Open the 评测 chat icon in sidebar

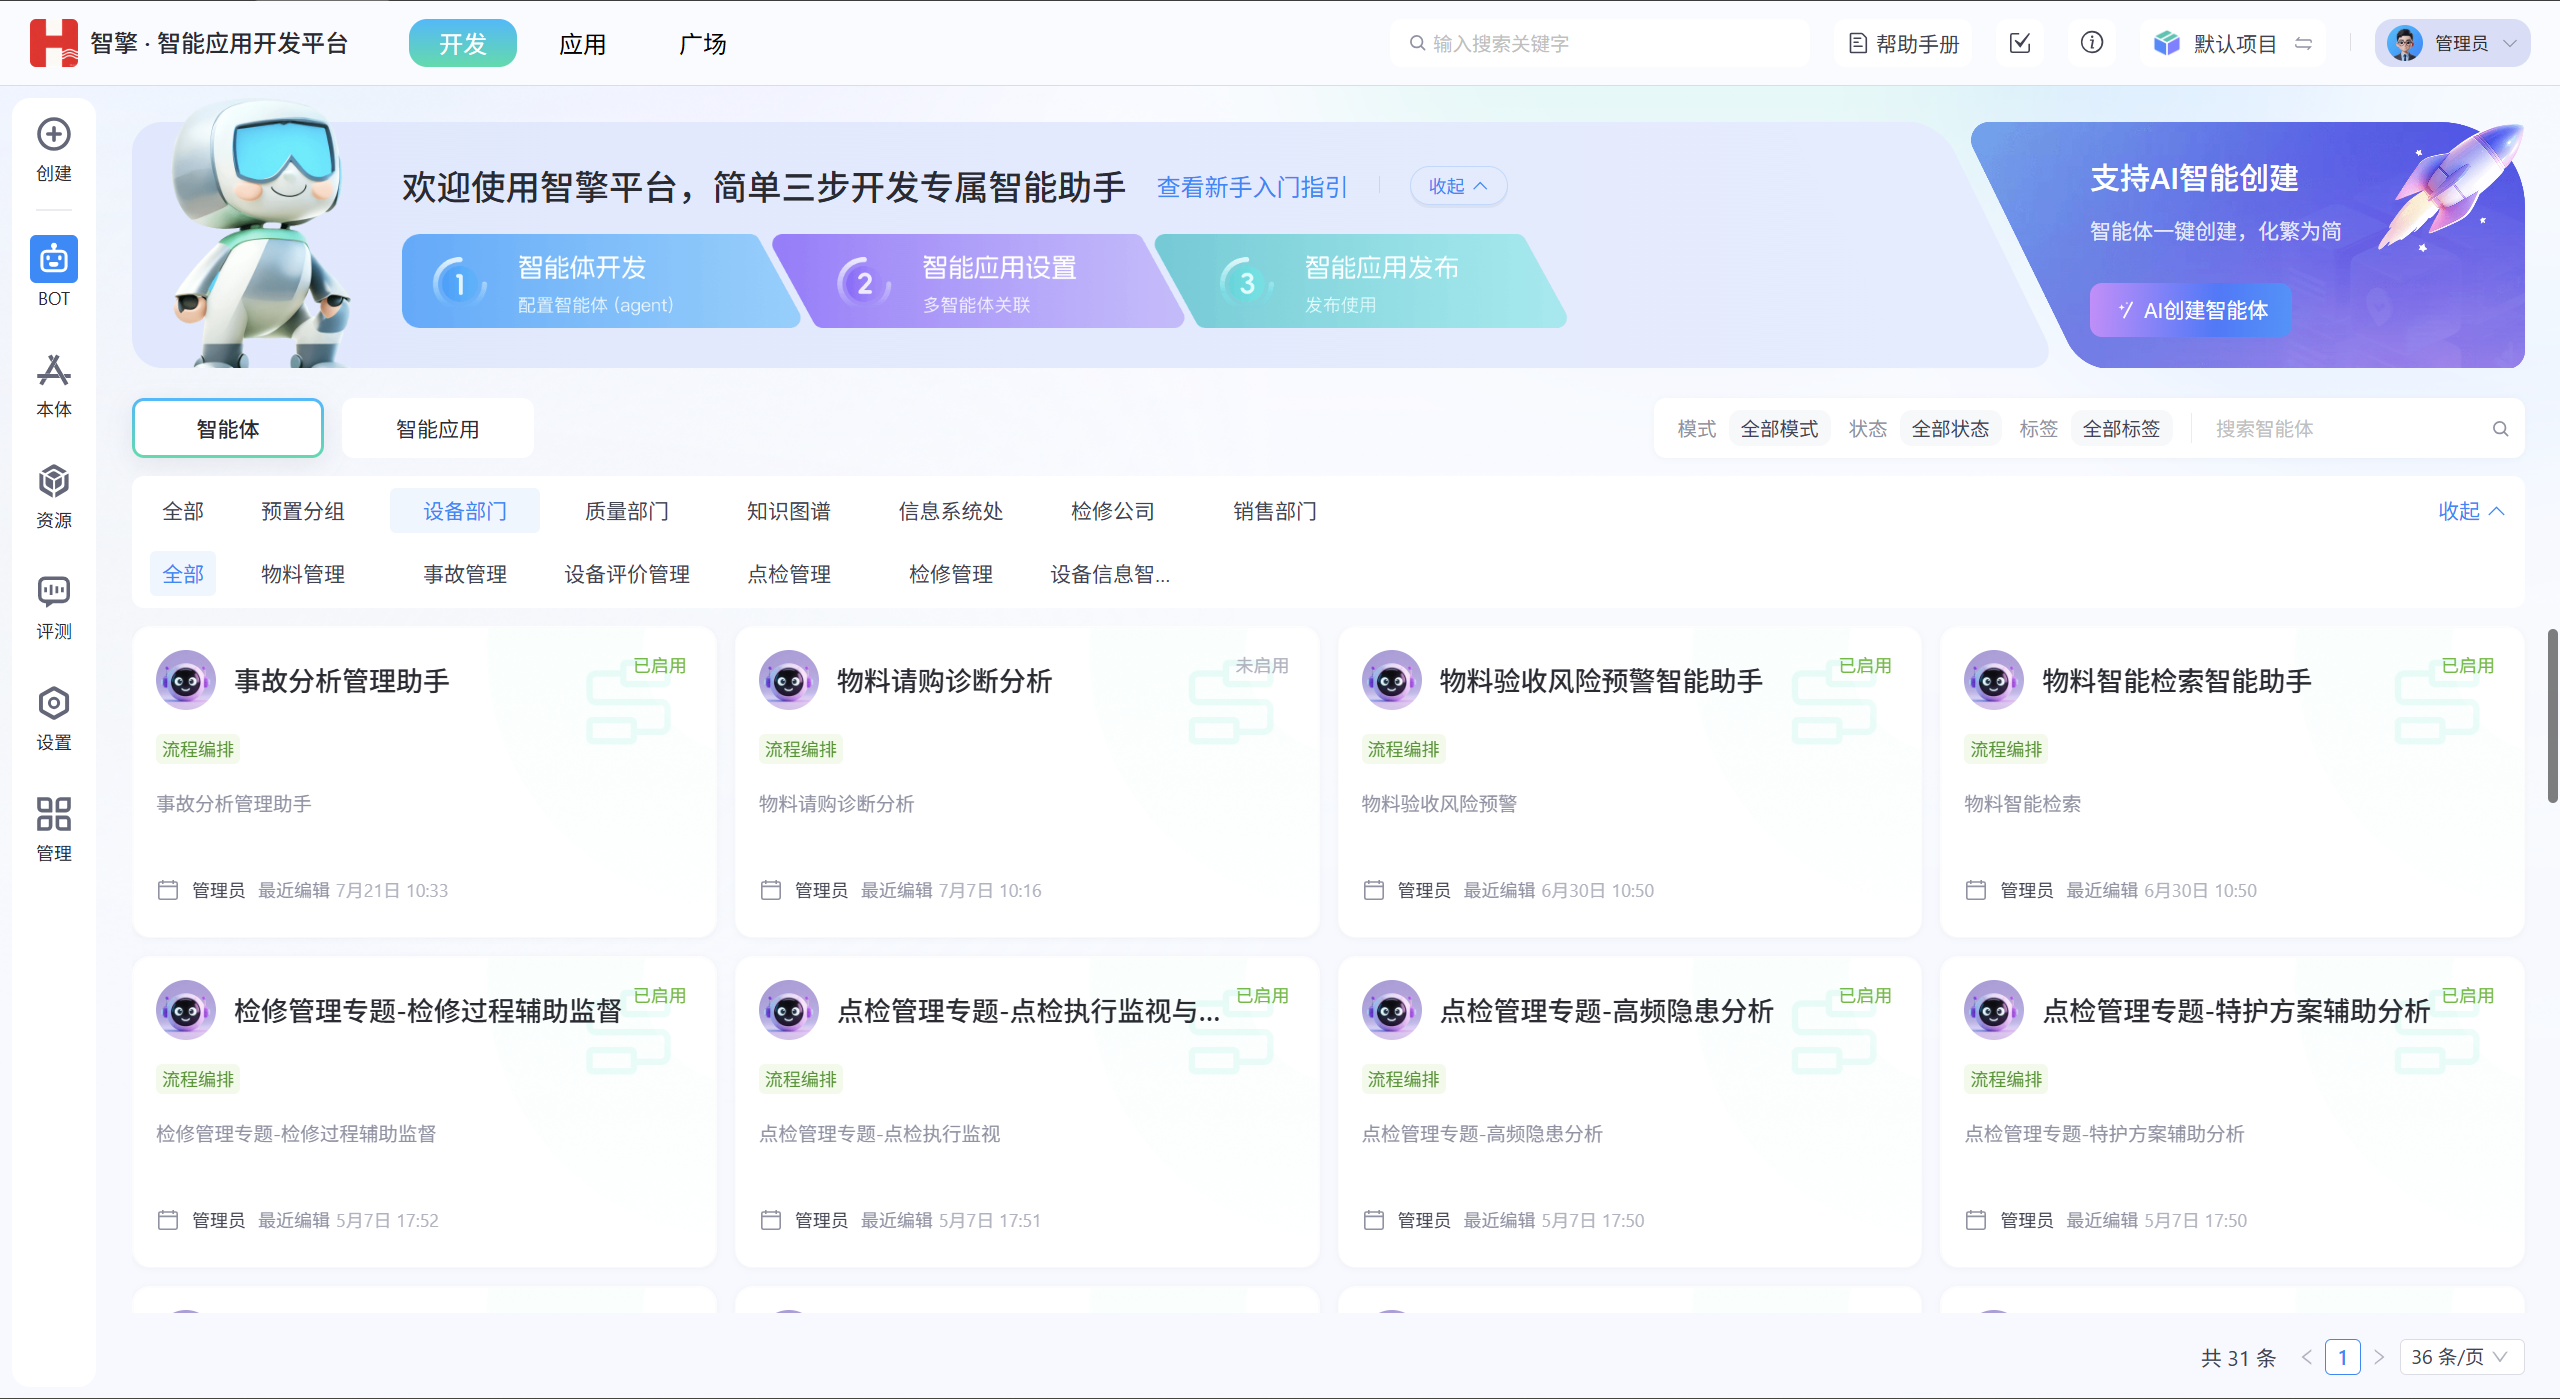[x=54, y=592]
